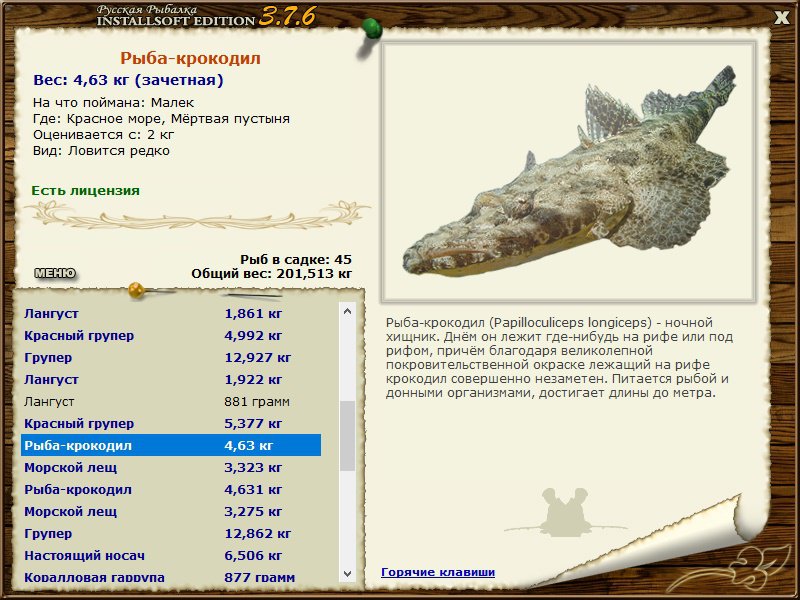The width and height of the screenshot is (800, 600).
Task: Close the fish tank window with X
Action: pos(781,16)
